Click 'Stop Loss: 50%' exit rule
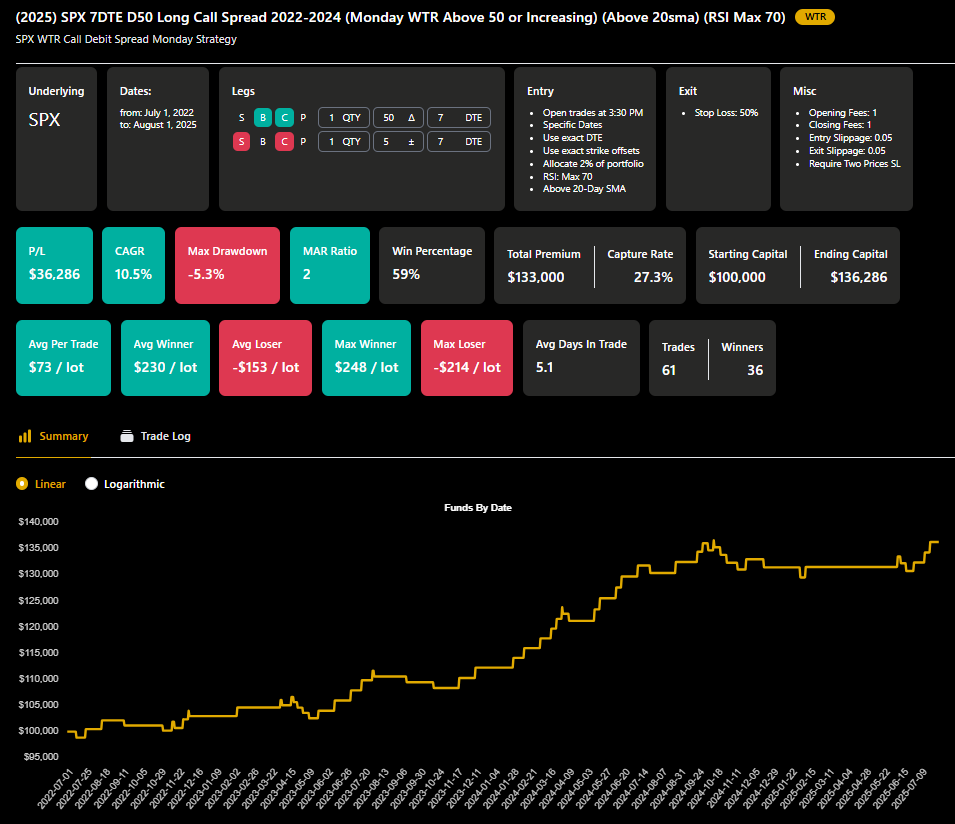The height and width of the screenshot is (824, 955). click(x=726, y=113)
